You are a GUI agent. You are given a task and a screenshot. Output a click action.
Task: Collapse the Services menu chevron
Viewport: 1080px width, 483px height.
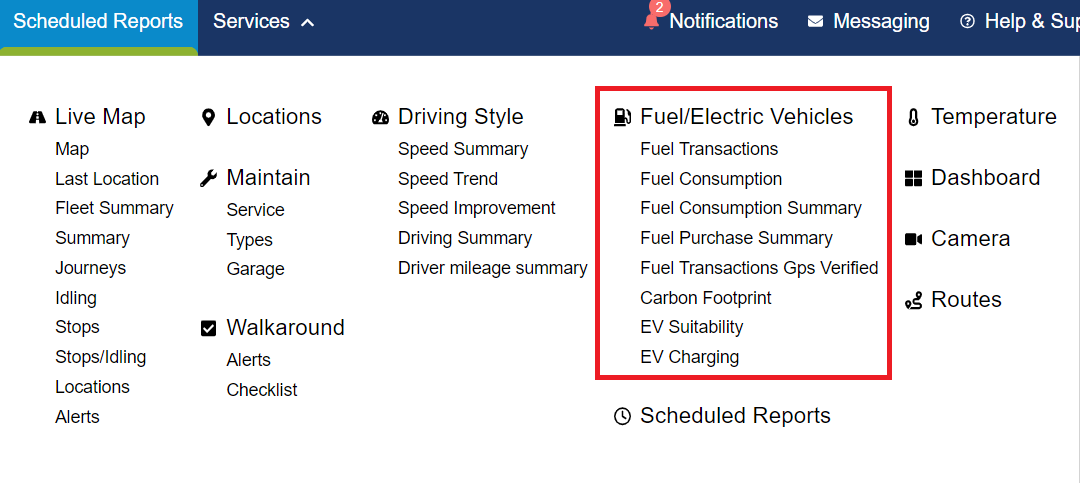click(308, 22)
